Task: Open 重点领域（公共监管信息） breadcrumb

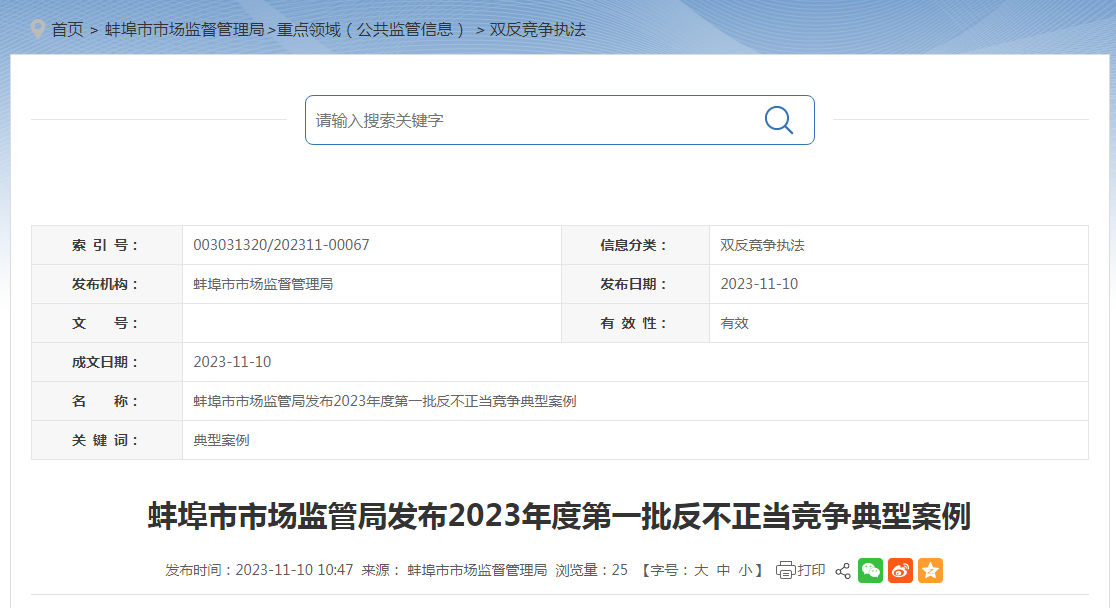Action: tap(372, 30)
